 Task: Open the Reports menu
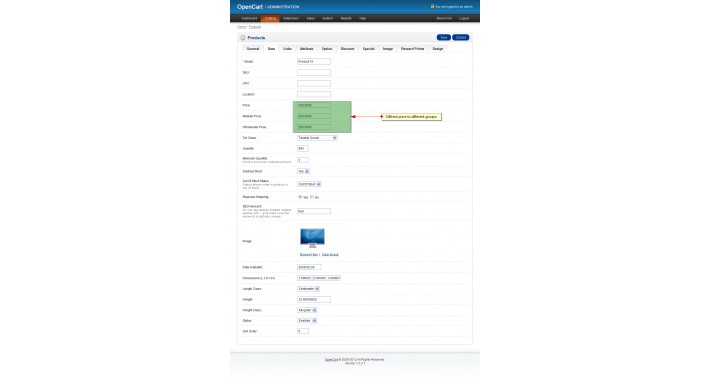point(346,19)
